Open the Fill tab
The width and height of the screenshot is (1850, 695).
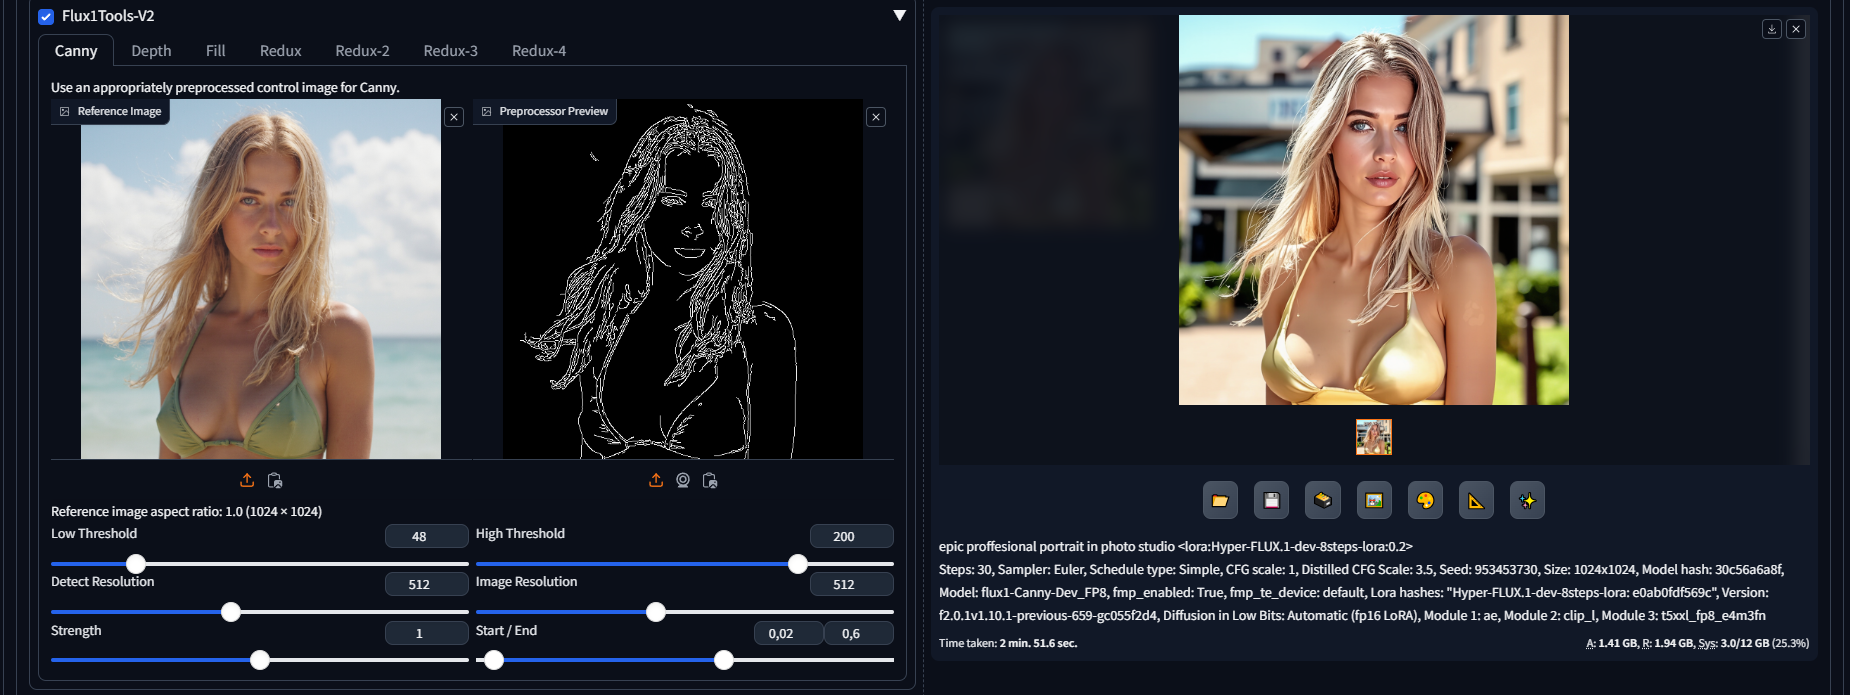(215, 51)
